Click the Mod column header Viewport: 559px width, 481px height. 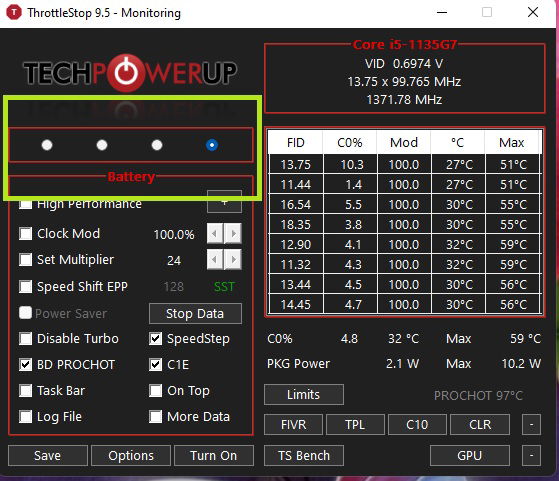click(404, 142)
